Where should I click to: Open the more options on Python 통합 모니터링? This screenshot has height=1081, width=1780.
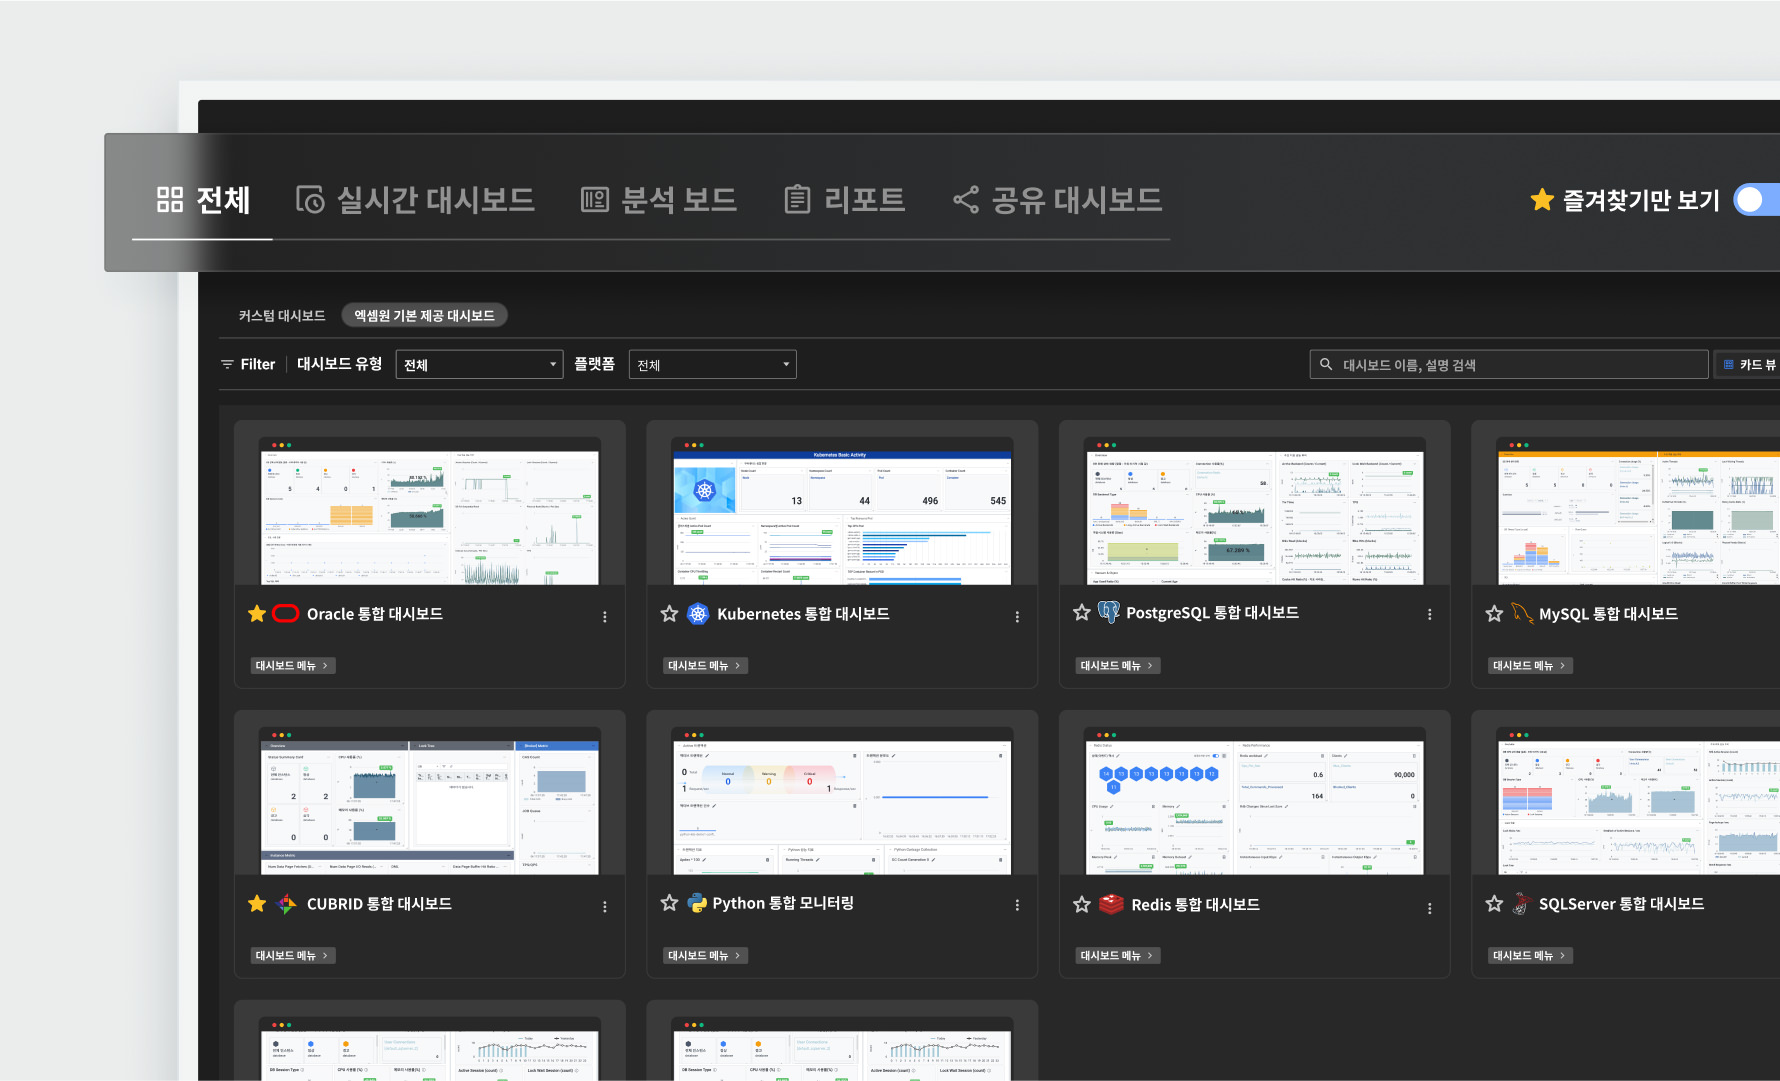(x=1017, y=905)
